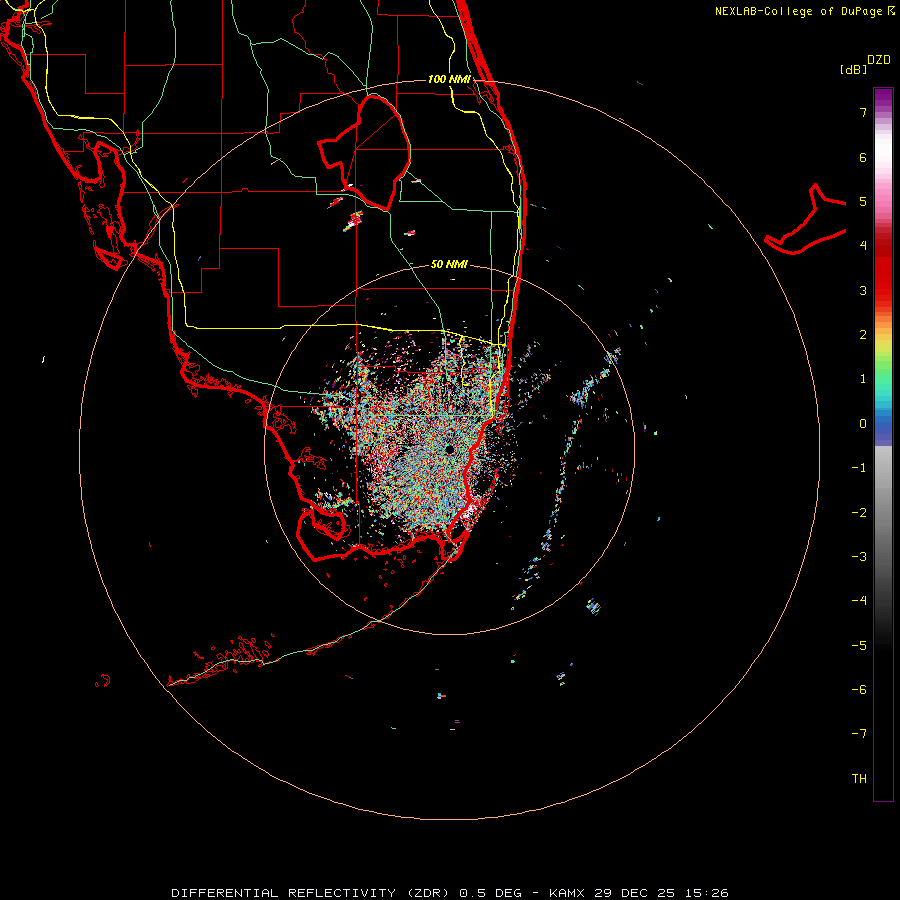Click the red 3 to 4 dB segment of the color bar
Image resolution: width=900 pixels, height=900 pixels.
(883, 268)
